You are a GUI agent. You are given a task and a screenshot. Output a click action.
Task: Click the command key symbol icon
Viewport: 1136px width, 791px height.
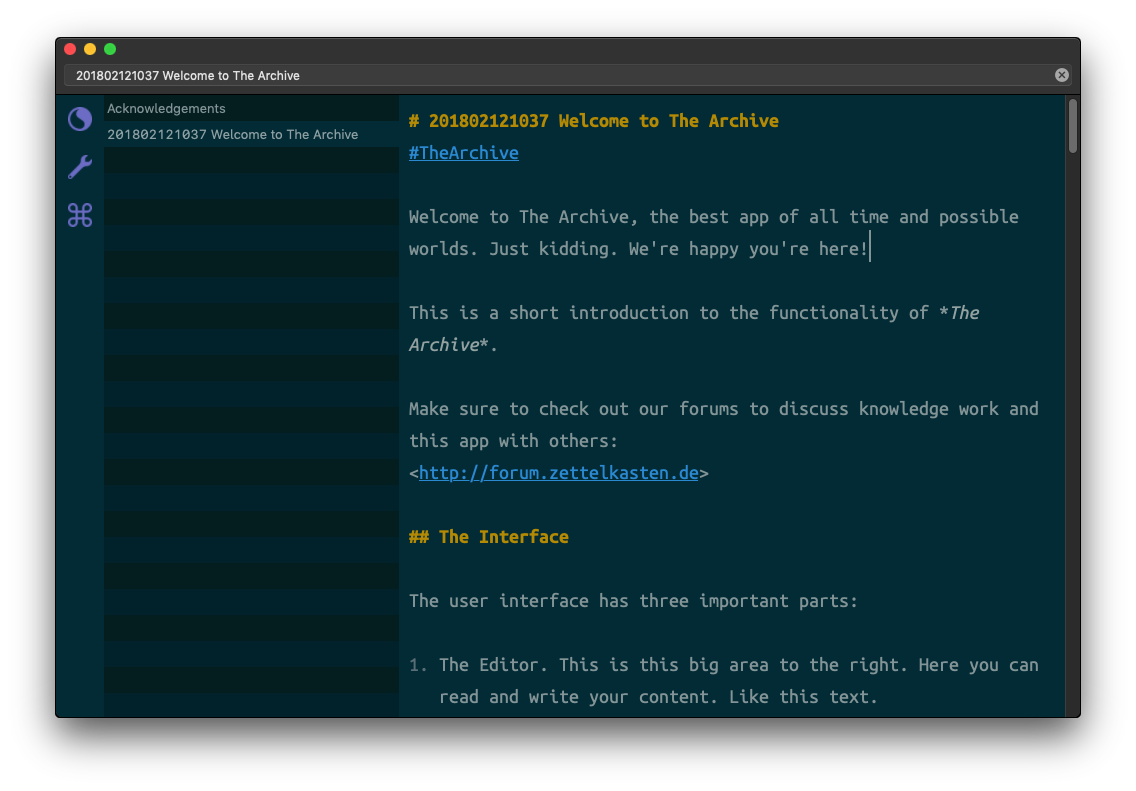[x=80, y=215]
